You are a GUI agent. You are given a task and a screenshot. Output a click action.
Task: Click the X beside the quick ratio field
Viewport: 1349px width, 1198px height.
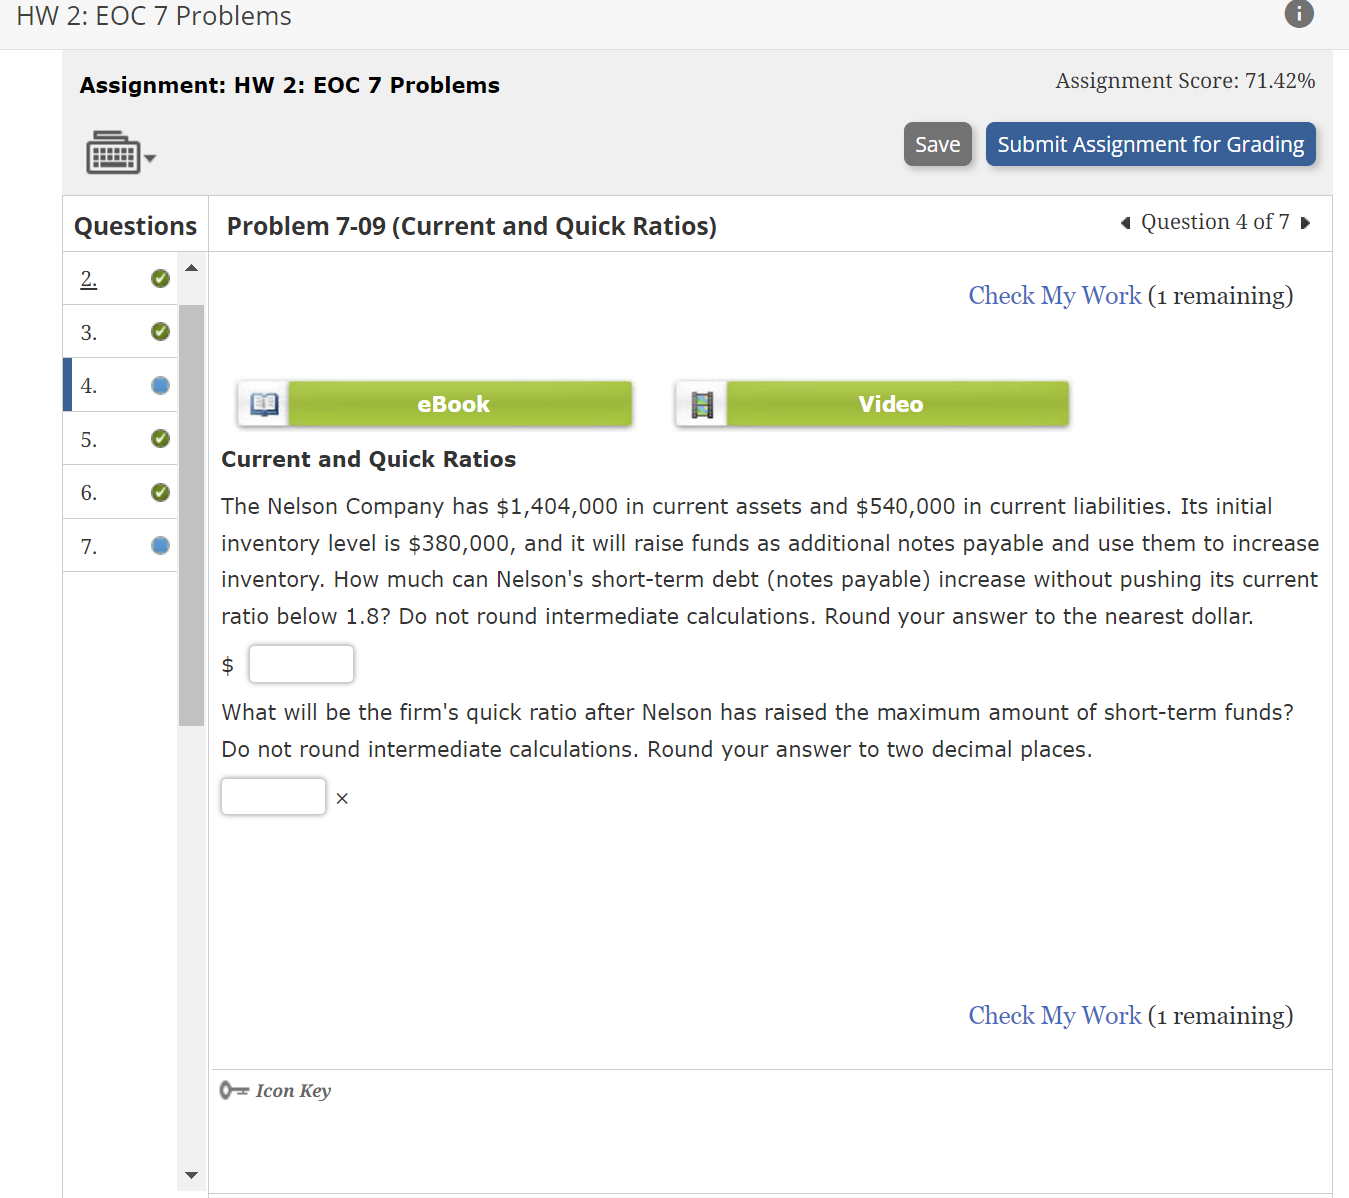pyautogui.click(x=342, y=797)
